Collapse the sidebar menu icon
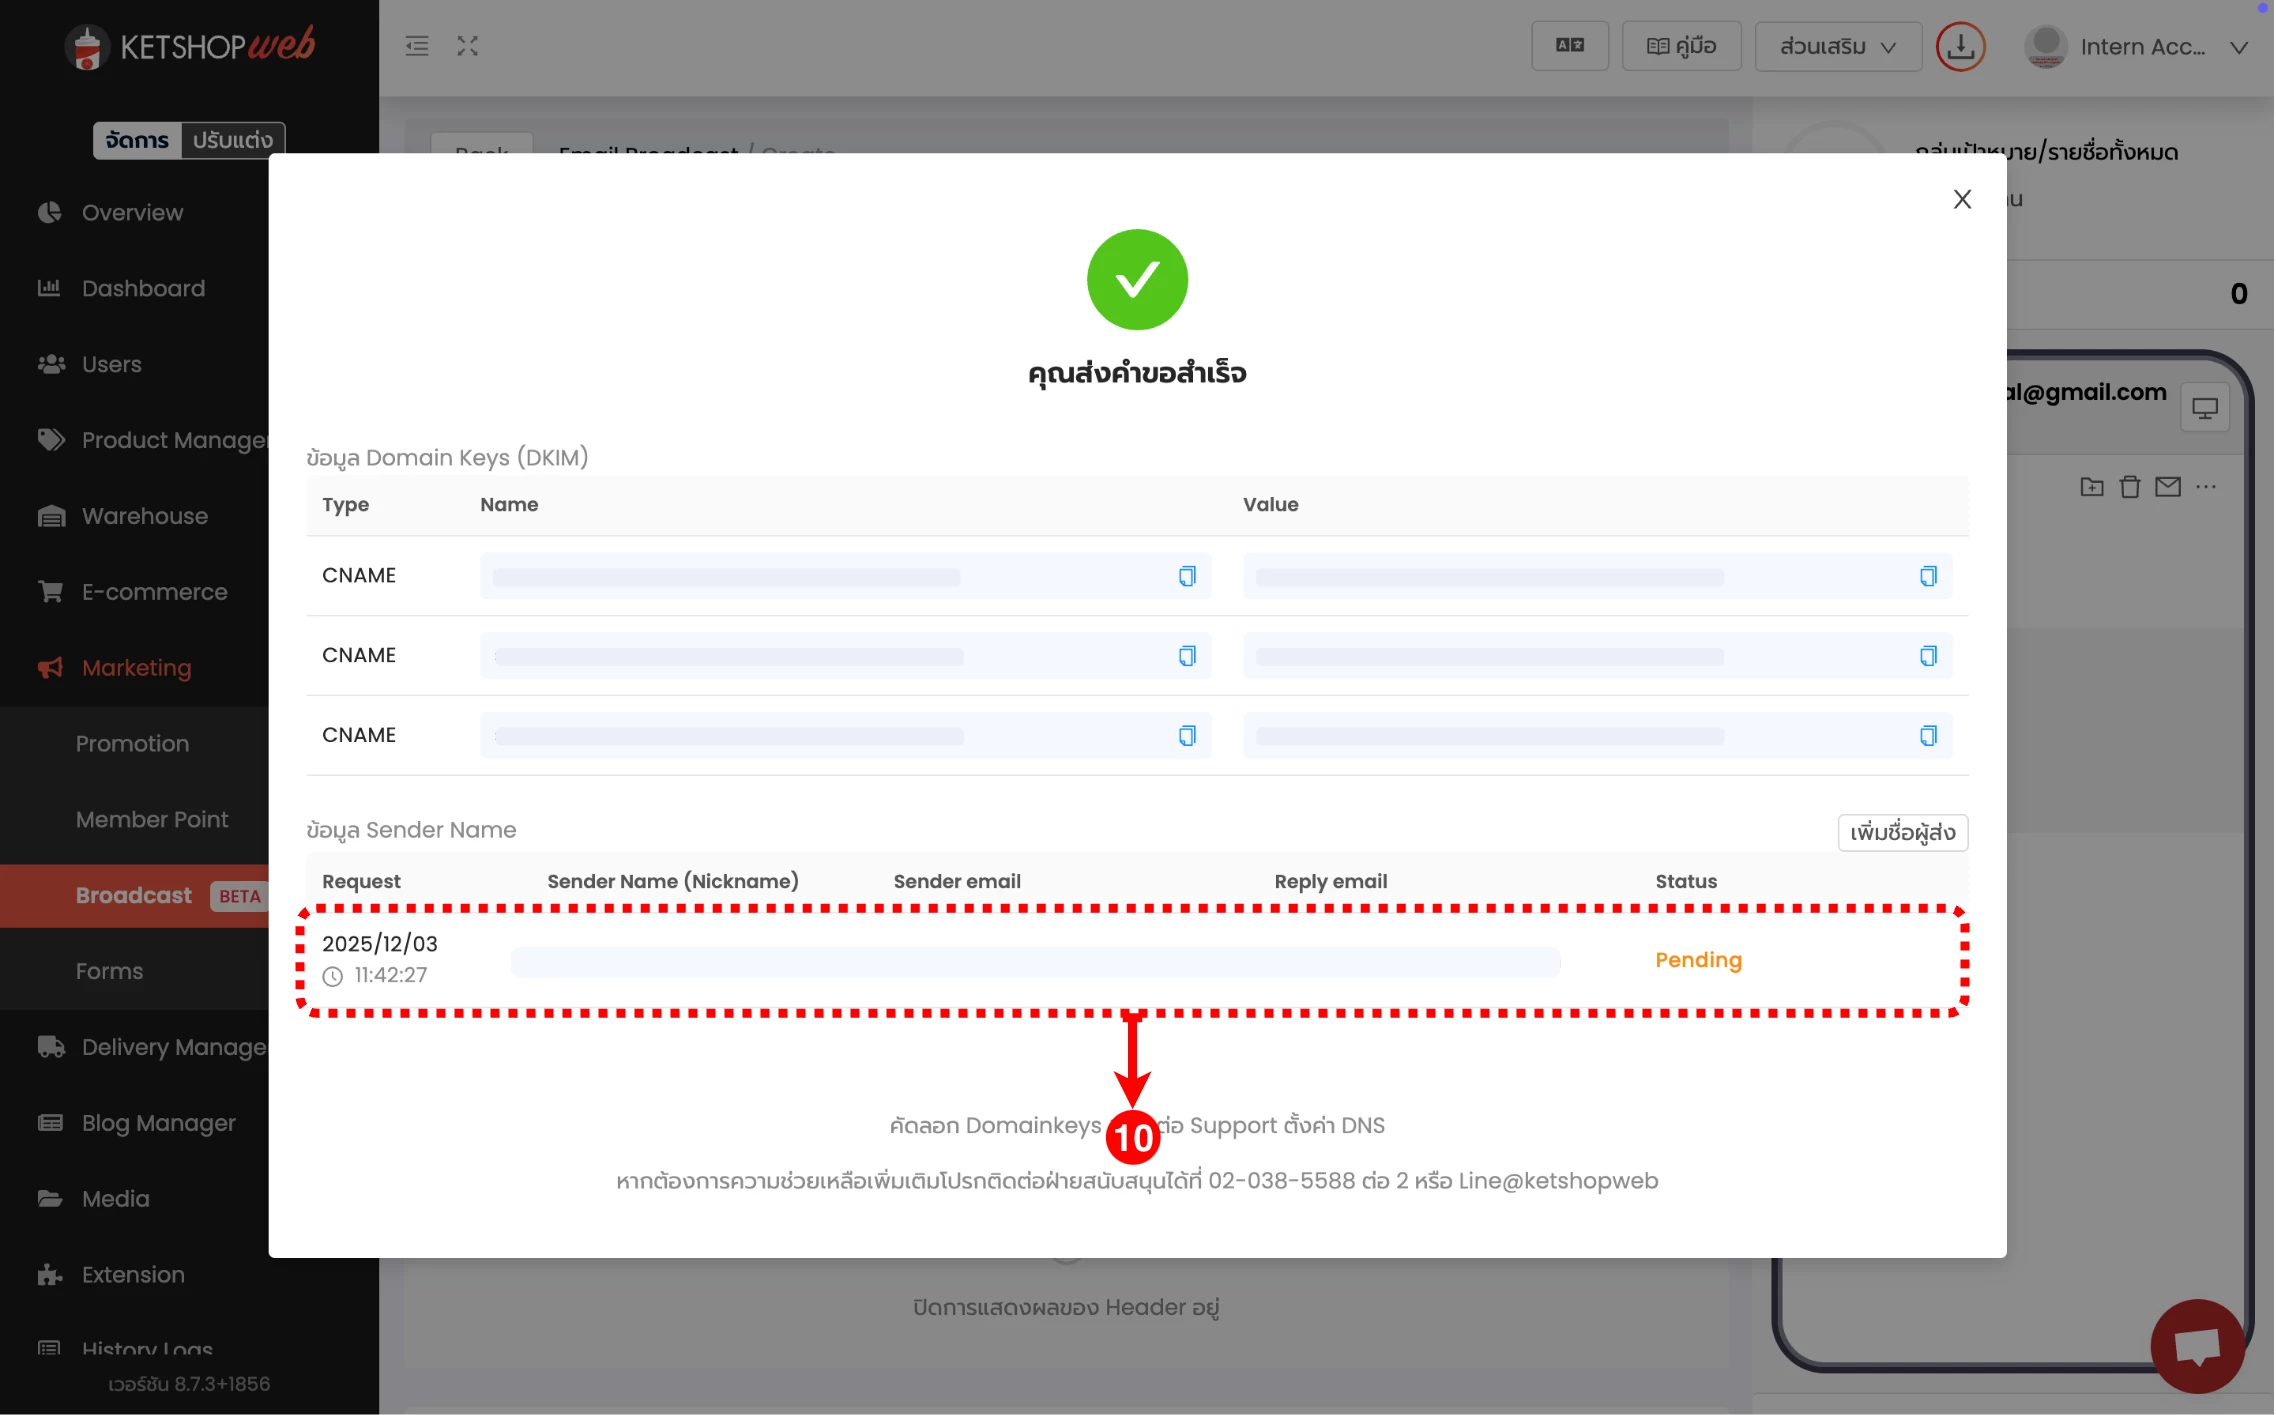2276x1415 pixels. pos(417,46)
